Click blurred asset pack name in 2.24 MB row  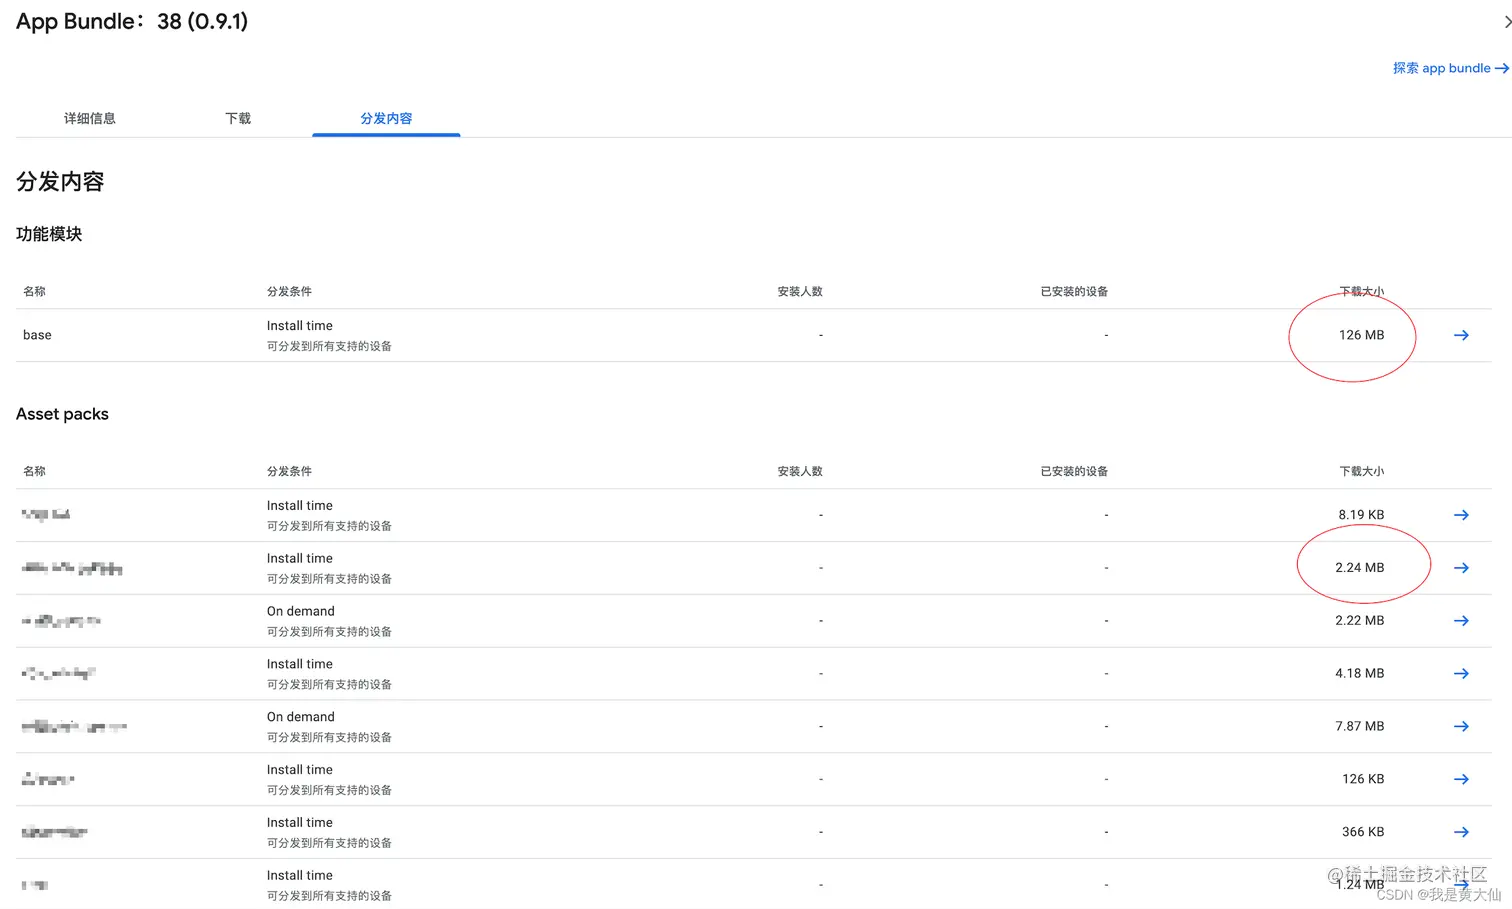[x=72, y=568]
